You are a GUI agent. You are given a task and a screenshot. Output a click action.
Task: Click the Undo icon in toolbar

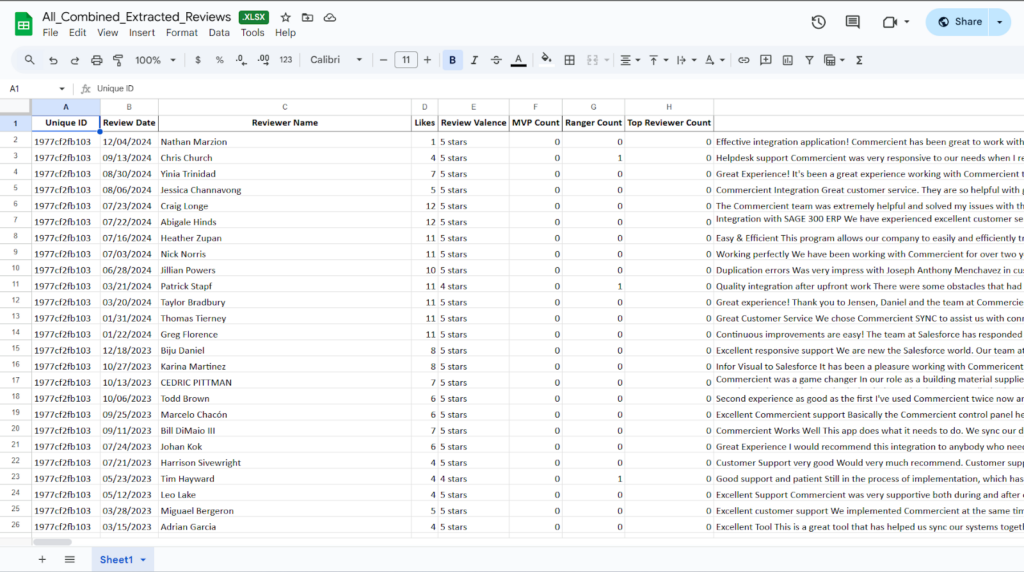coord(53,60)
